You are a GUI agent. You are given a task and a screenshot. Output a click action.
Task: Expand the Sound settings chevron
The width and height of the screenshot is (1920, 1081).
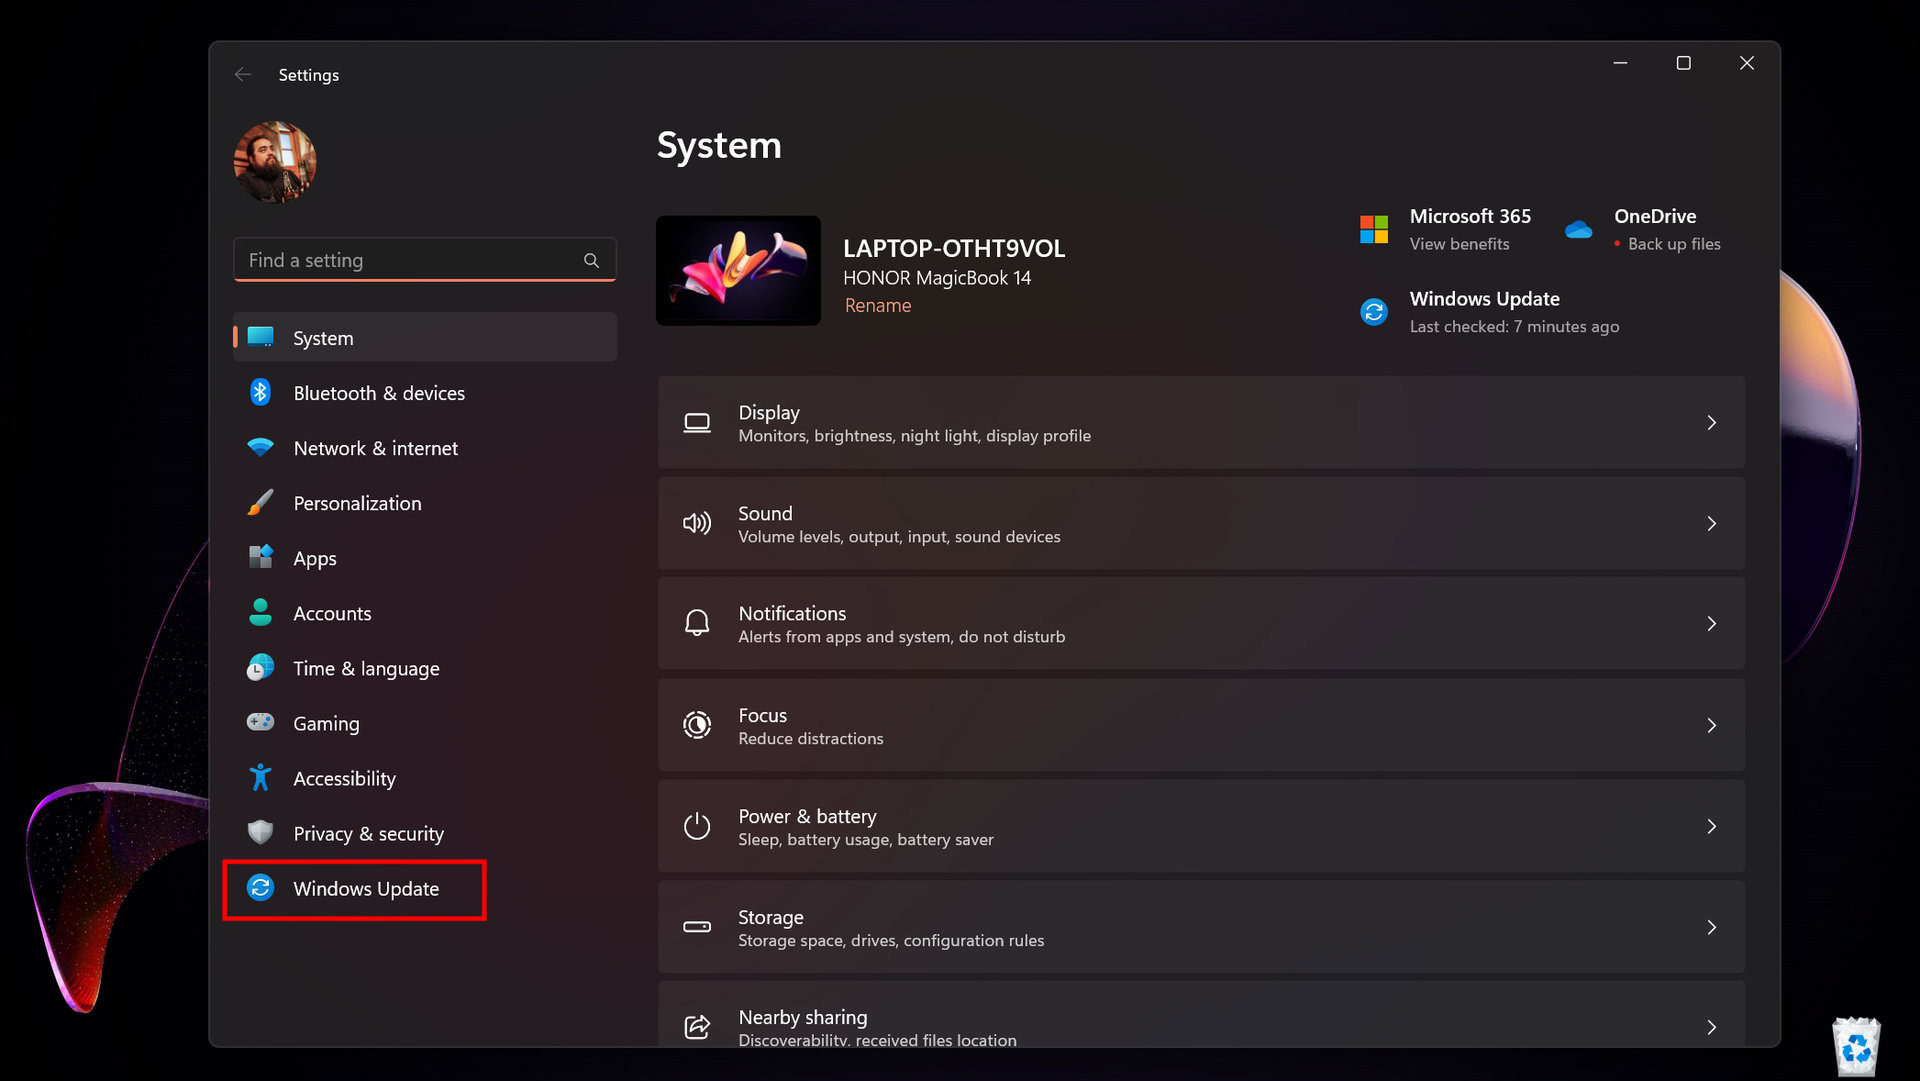point(1711,524)
